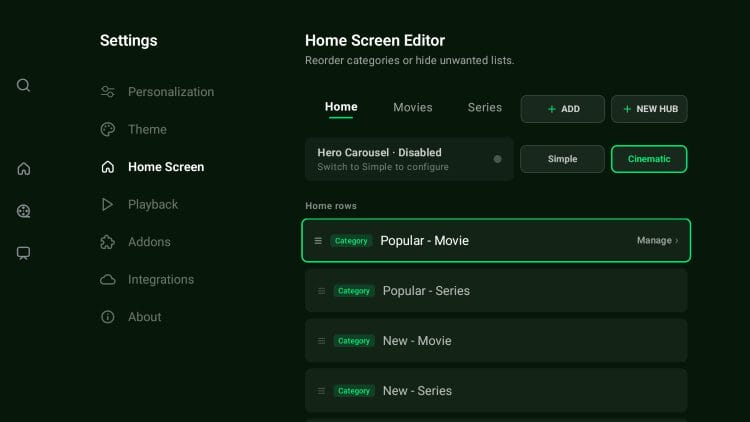This screenshot has width=750, height=422.
Task: Toggle the Hero Carousel status dot
Action: tap(497, 159)
